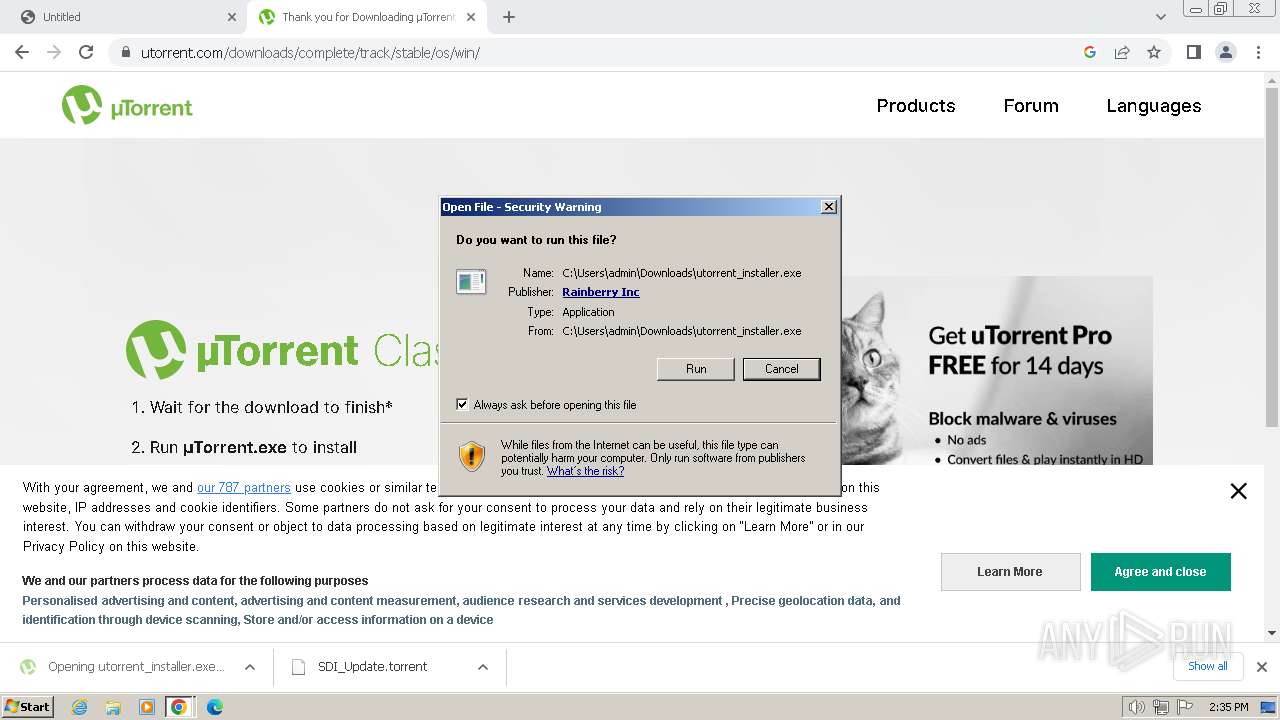This screenshot has width=1280, height=720.
Task: Click the µTorrent logo in header
Action: (127, 105)
